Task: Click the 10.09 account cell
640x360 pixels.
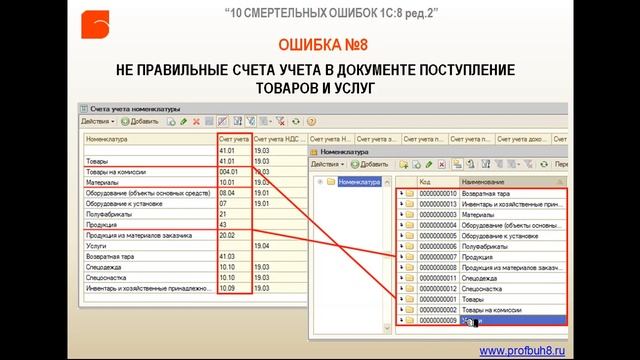Action: [x=235, y=288]
